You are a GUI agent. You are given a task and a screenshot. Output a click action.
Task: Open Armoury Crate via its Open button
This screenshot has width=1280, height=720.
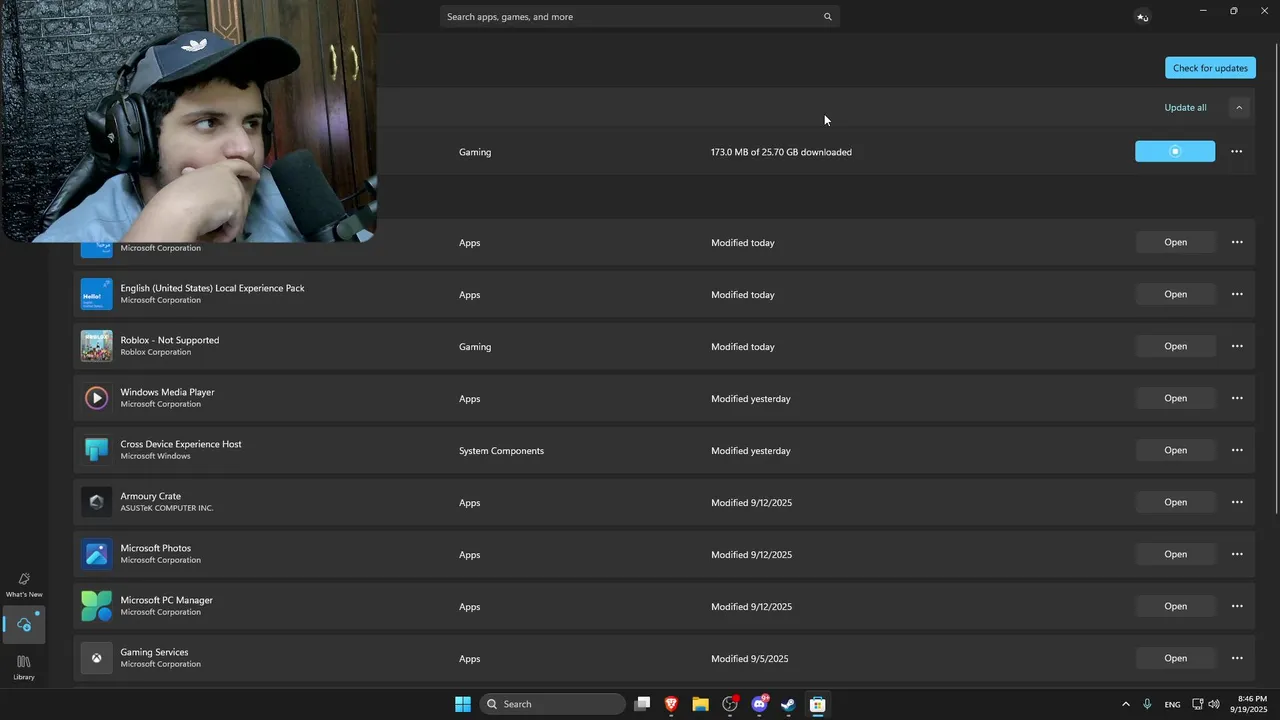1175,502
